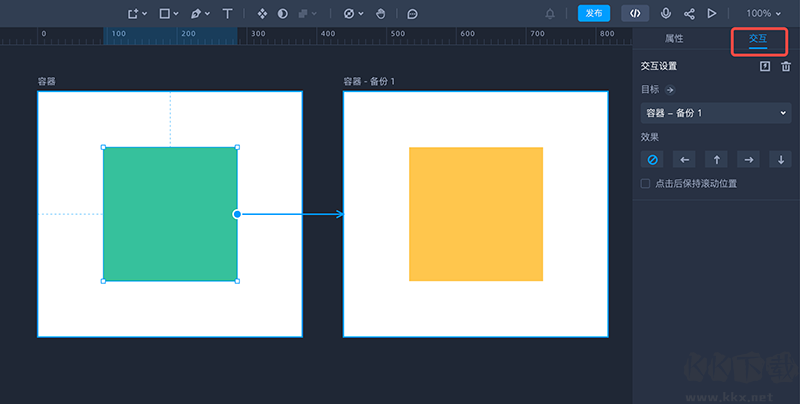Expand the pen tool dropdown
Viewport: 800px width, 404px height.
pos(207,14)
